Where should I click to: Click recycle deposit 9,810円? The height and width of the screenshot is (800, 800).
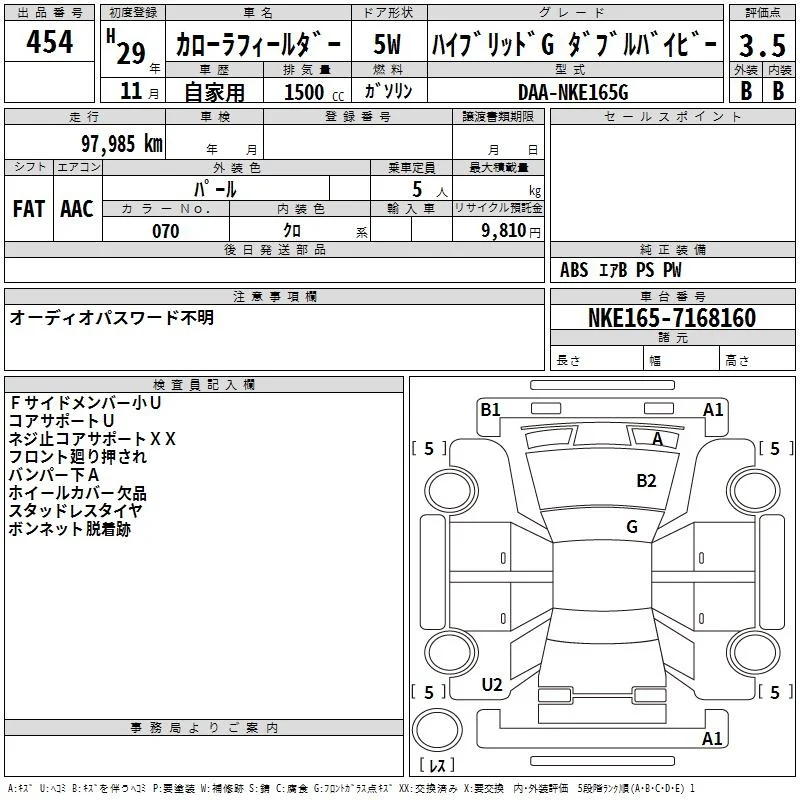point(511,231)
